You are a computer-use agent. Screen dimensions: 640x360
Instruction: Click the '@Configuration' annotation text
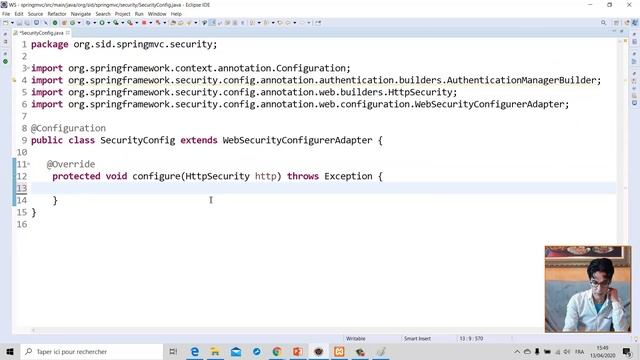[68, 128]
